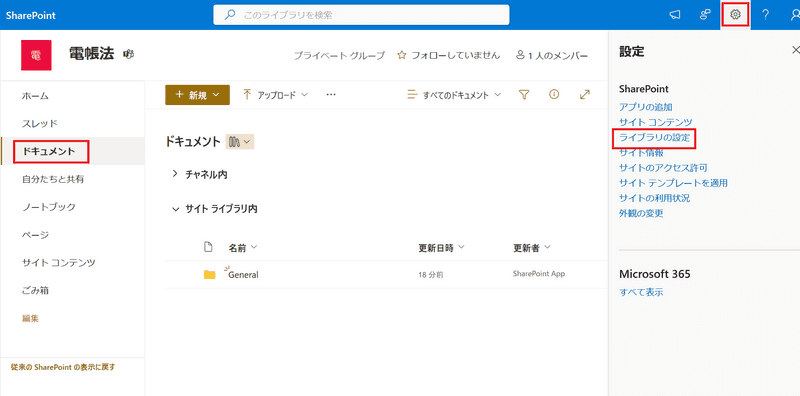Open the details pane info icon
Screen dimensions: 800x396
pyautogui.click(x=554, y=94)
